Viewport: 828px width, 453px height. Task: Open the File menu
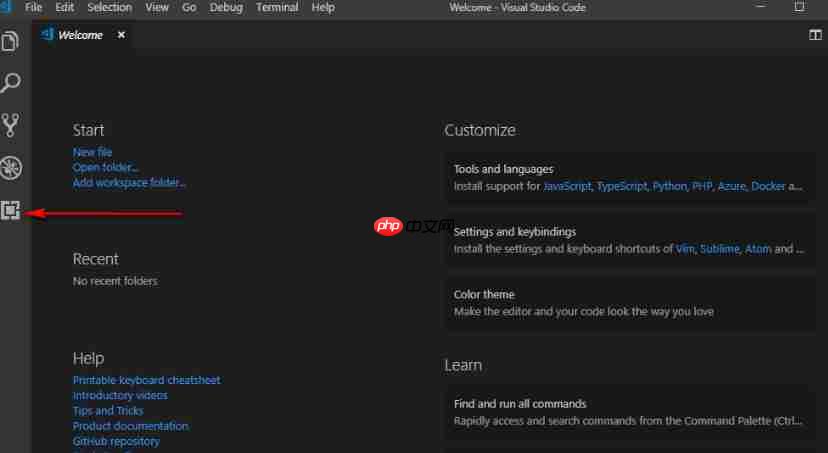tap(33, 7)
